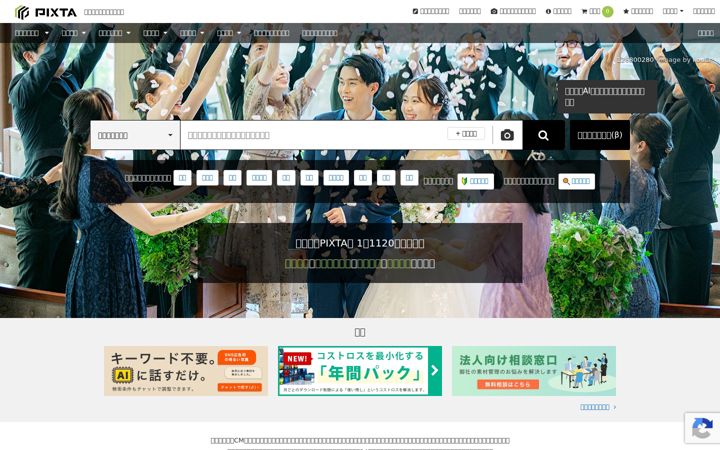The height and width of the screenshot is (450, 720).
Task: Click the PIXTA logo
Action: point(45,12)
